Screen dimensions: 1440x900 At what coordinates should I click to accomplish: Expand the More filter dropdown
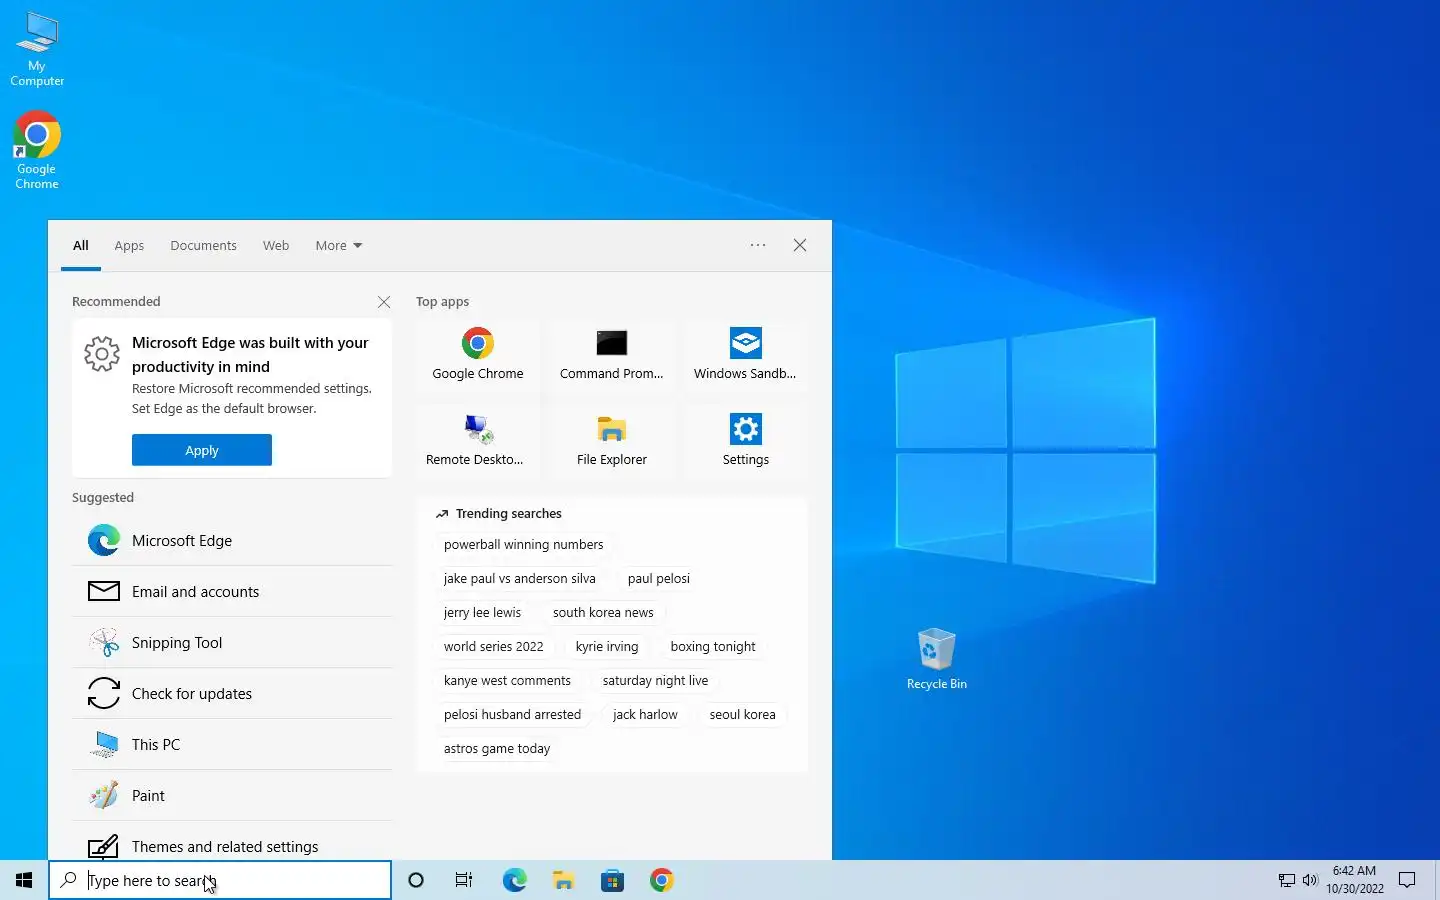339,245
